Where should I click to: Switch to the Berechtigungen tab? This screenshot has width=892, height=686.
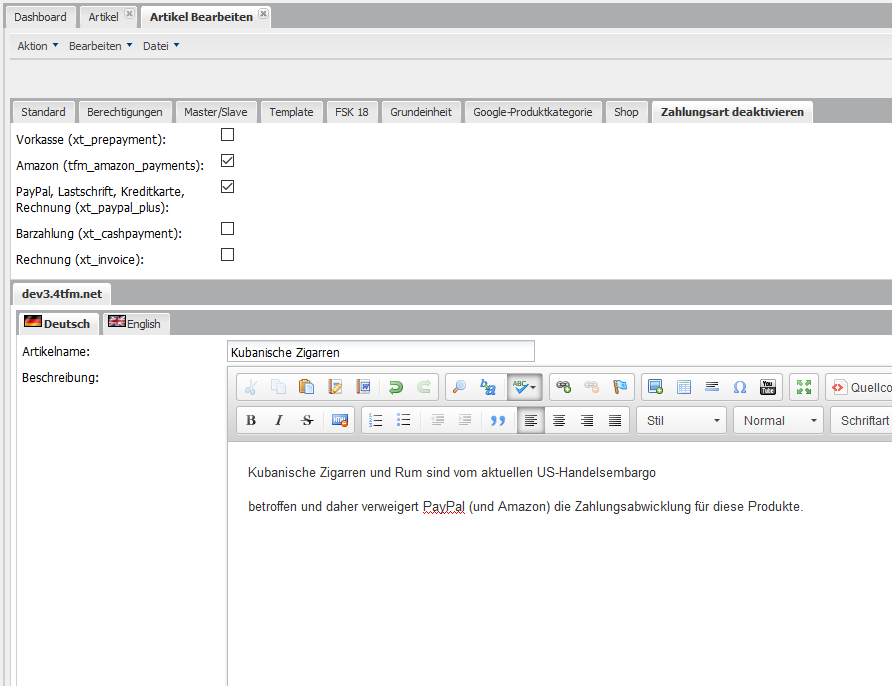coord(125,112)
